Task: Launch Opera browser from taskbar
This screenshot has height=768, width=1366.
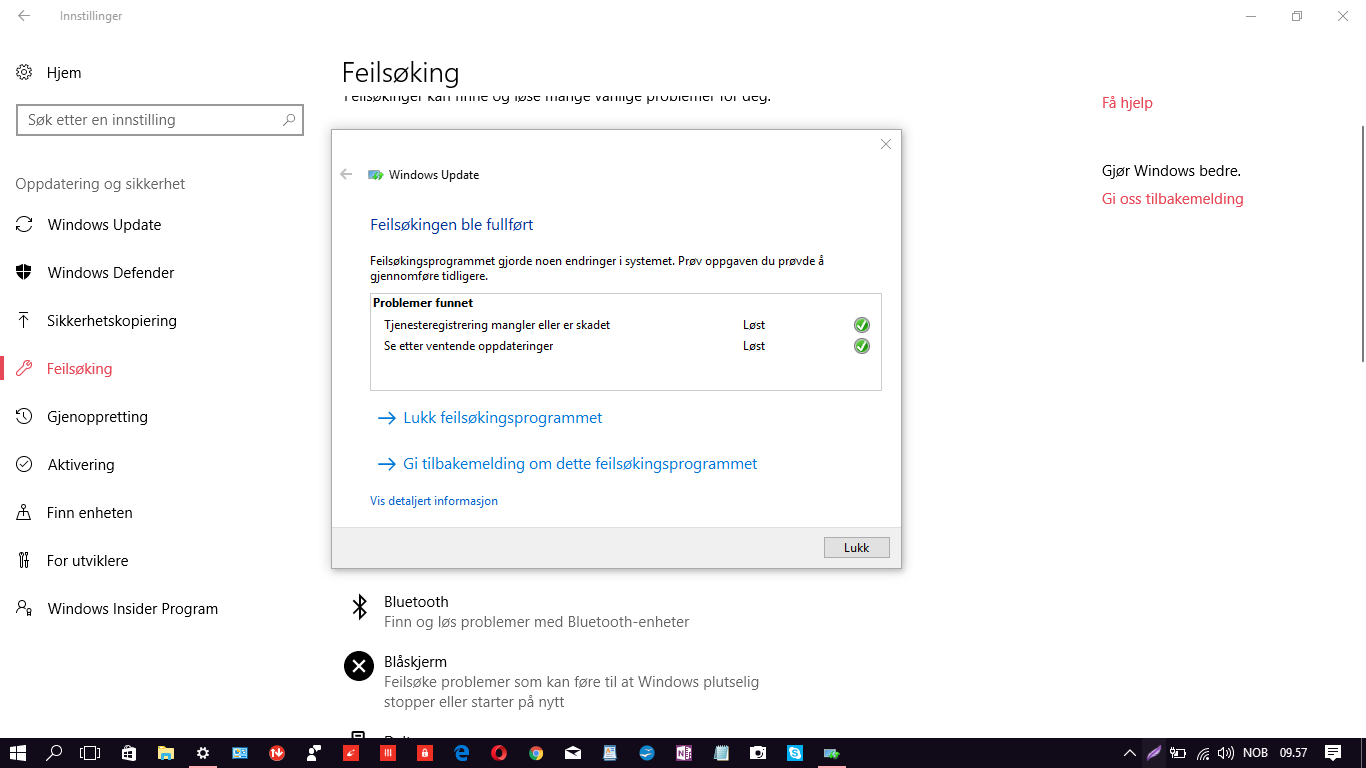Action: (x=499, y=753)
